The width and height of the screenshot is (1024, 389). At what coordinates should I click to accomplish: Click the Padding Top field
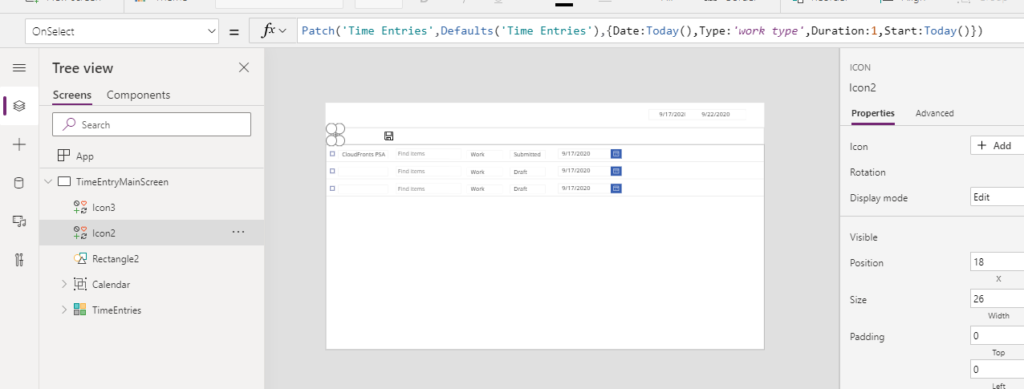[997, 336]
